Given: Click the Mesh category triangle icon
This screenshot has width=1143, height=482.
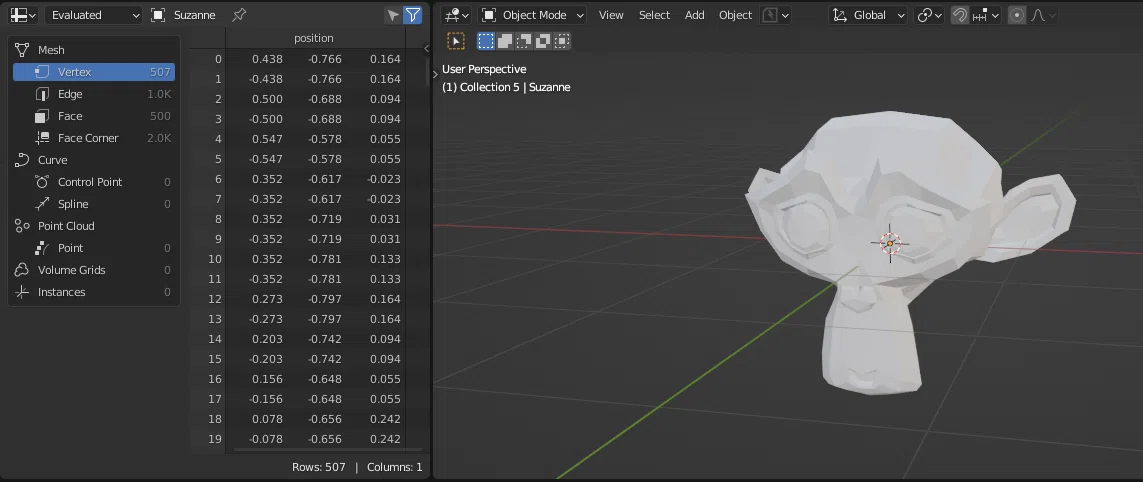Looking at the screenshot, I should [x=23, y=50].
